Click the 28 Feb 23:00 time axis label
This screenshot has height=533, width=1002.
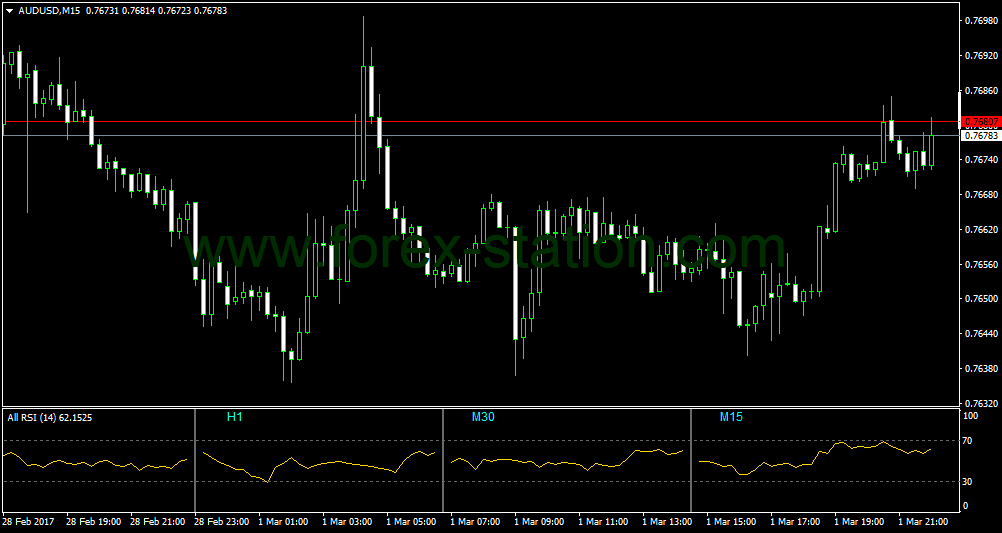coord(222,521)
